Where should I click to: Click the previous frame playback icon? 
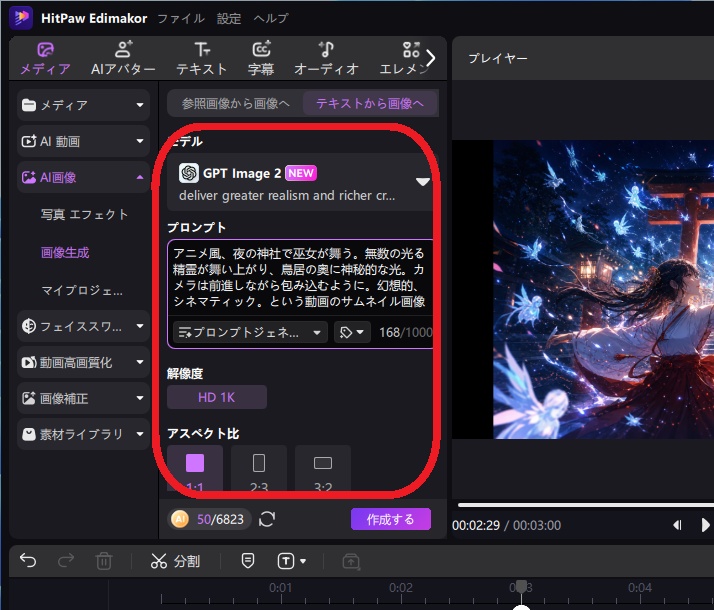pos(677,525)
